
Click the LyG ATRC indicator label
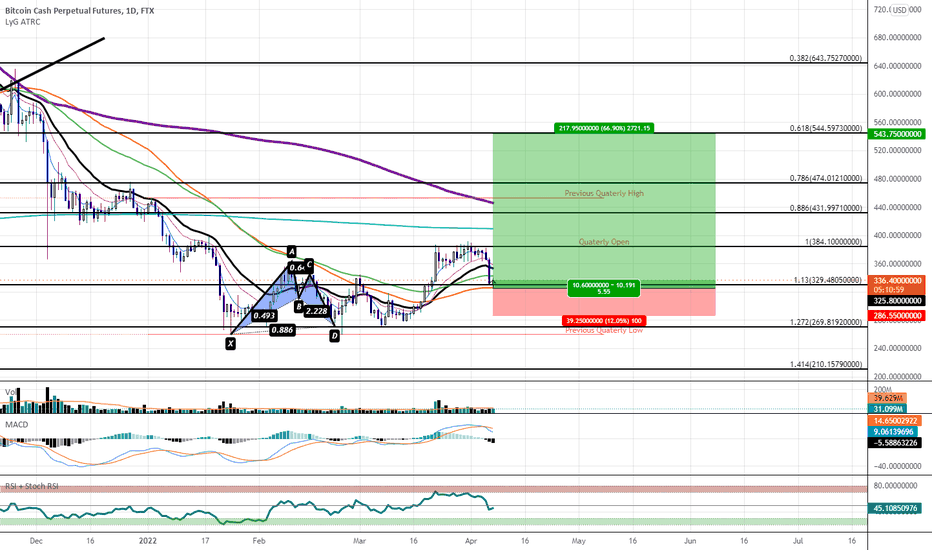pyautogui.click(x=23, y=22)
